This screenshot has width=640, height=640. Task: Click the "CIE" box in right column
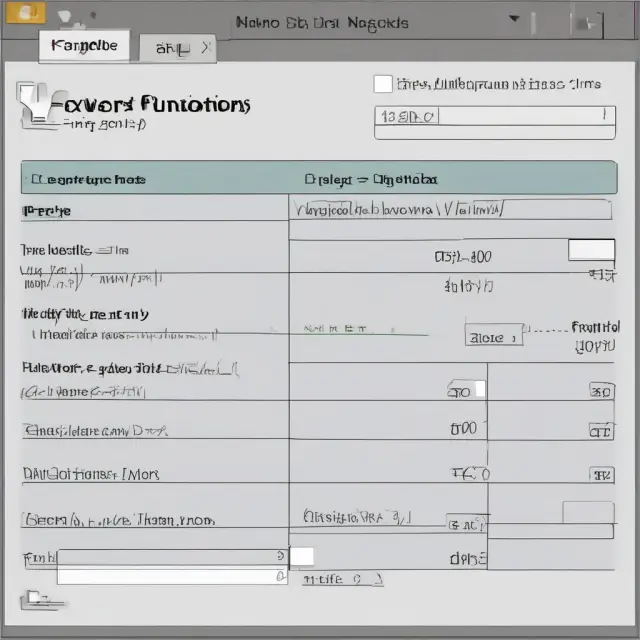pos(602,431)
